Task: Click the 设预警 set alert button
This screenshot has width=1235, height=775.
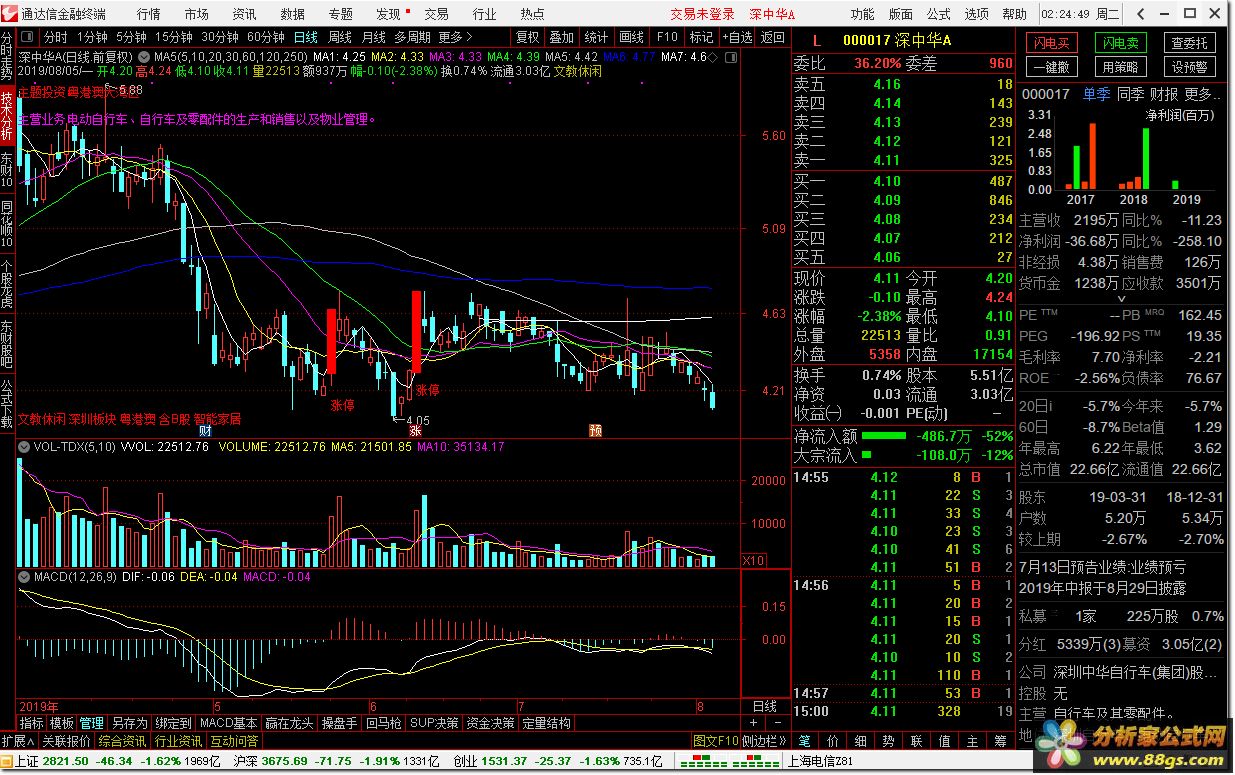Action: (x=1190, y=67)
